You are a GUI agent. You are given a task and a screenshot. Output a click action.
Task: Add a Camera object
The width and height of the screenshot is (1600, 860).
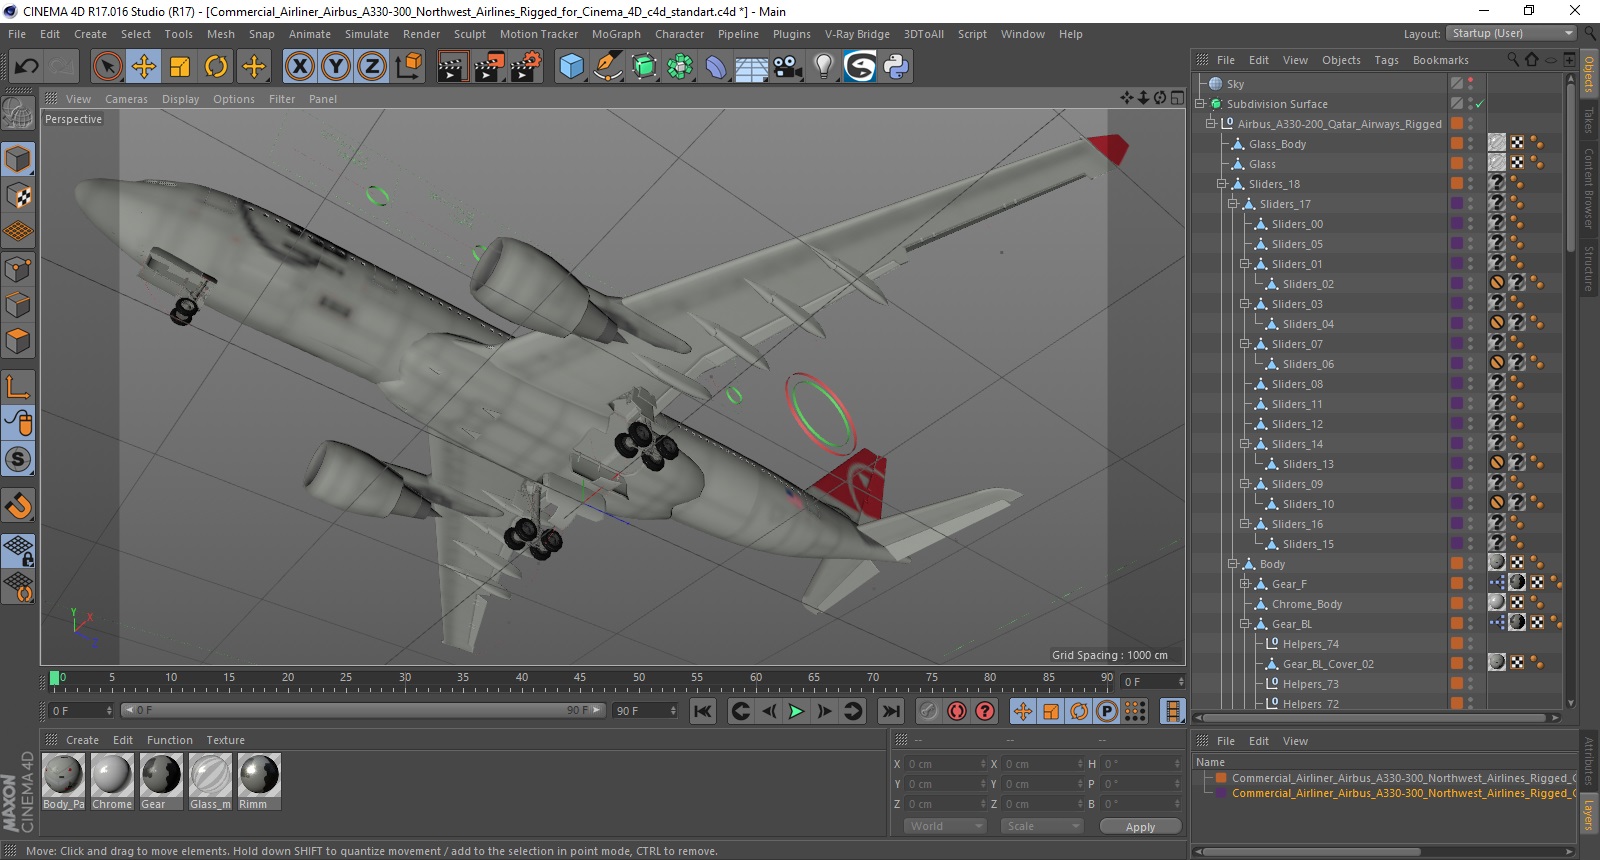[x=788, y=67]
